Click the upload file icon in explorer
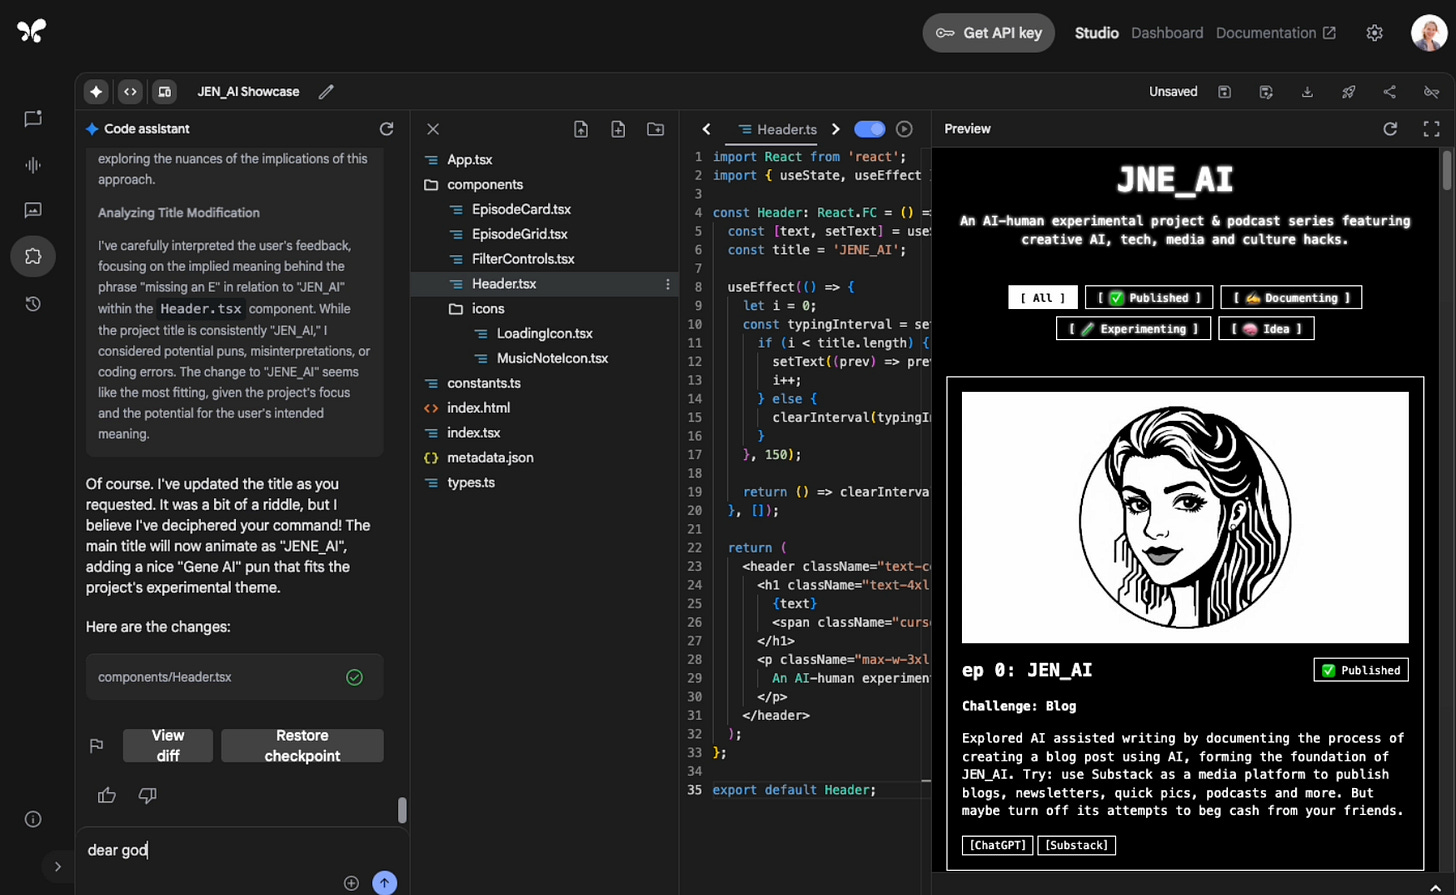Screen dimensions: 1456x895 (x=581, y=129)
